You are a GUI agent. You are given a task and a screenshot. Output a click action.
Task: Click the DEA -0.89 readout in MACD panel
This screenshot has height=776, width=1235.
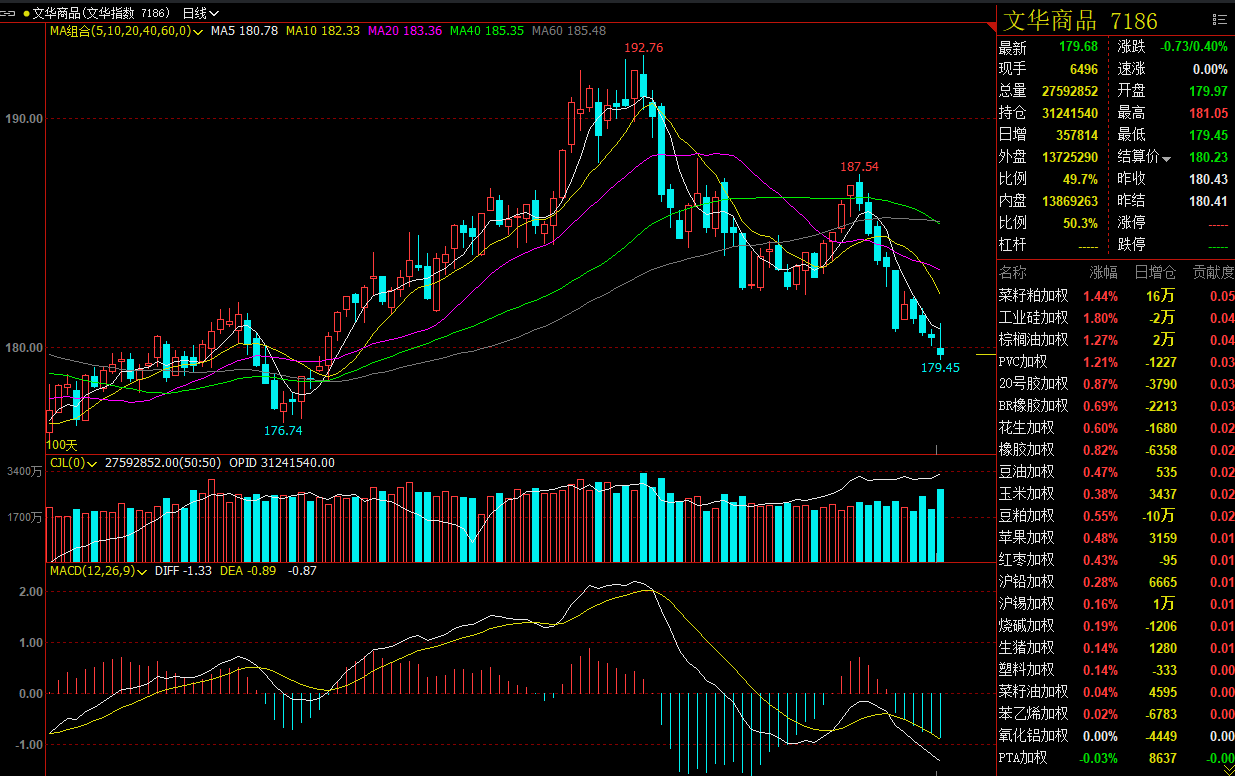(x=248, y=571)
